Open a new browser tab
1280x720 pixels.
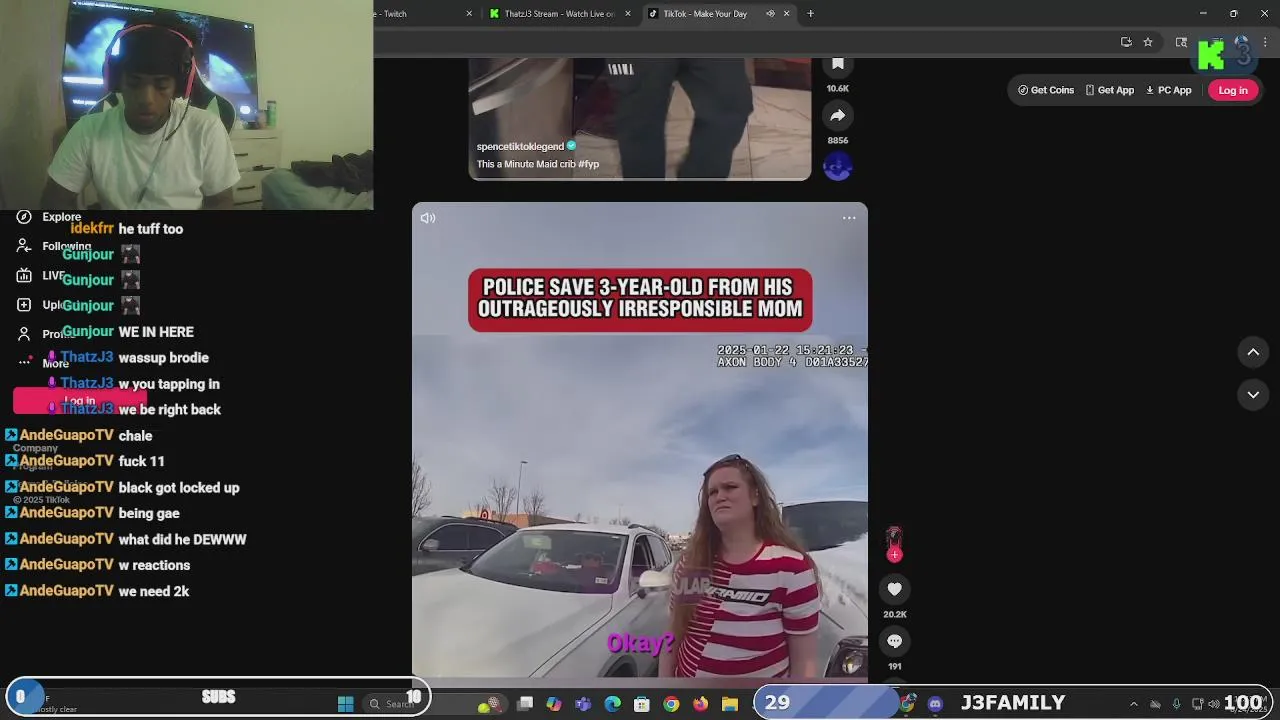coord(810,14)
